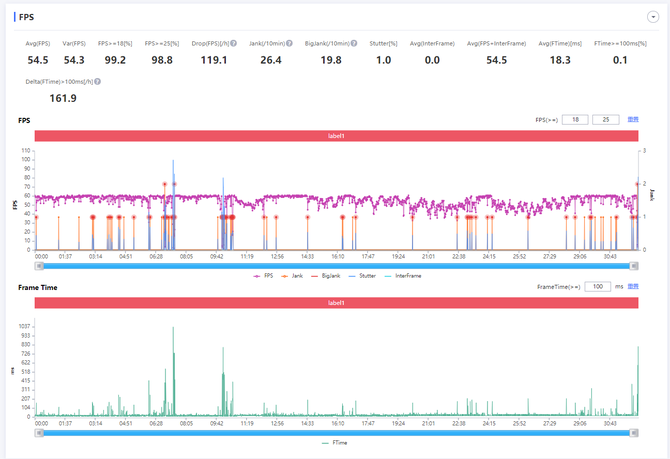The height and width of the screenshot is (459, 670).
Task: Click the help icon next to Drop(FPS)[/h]
Action: point(234,43)
